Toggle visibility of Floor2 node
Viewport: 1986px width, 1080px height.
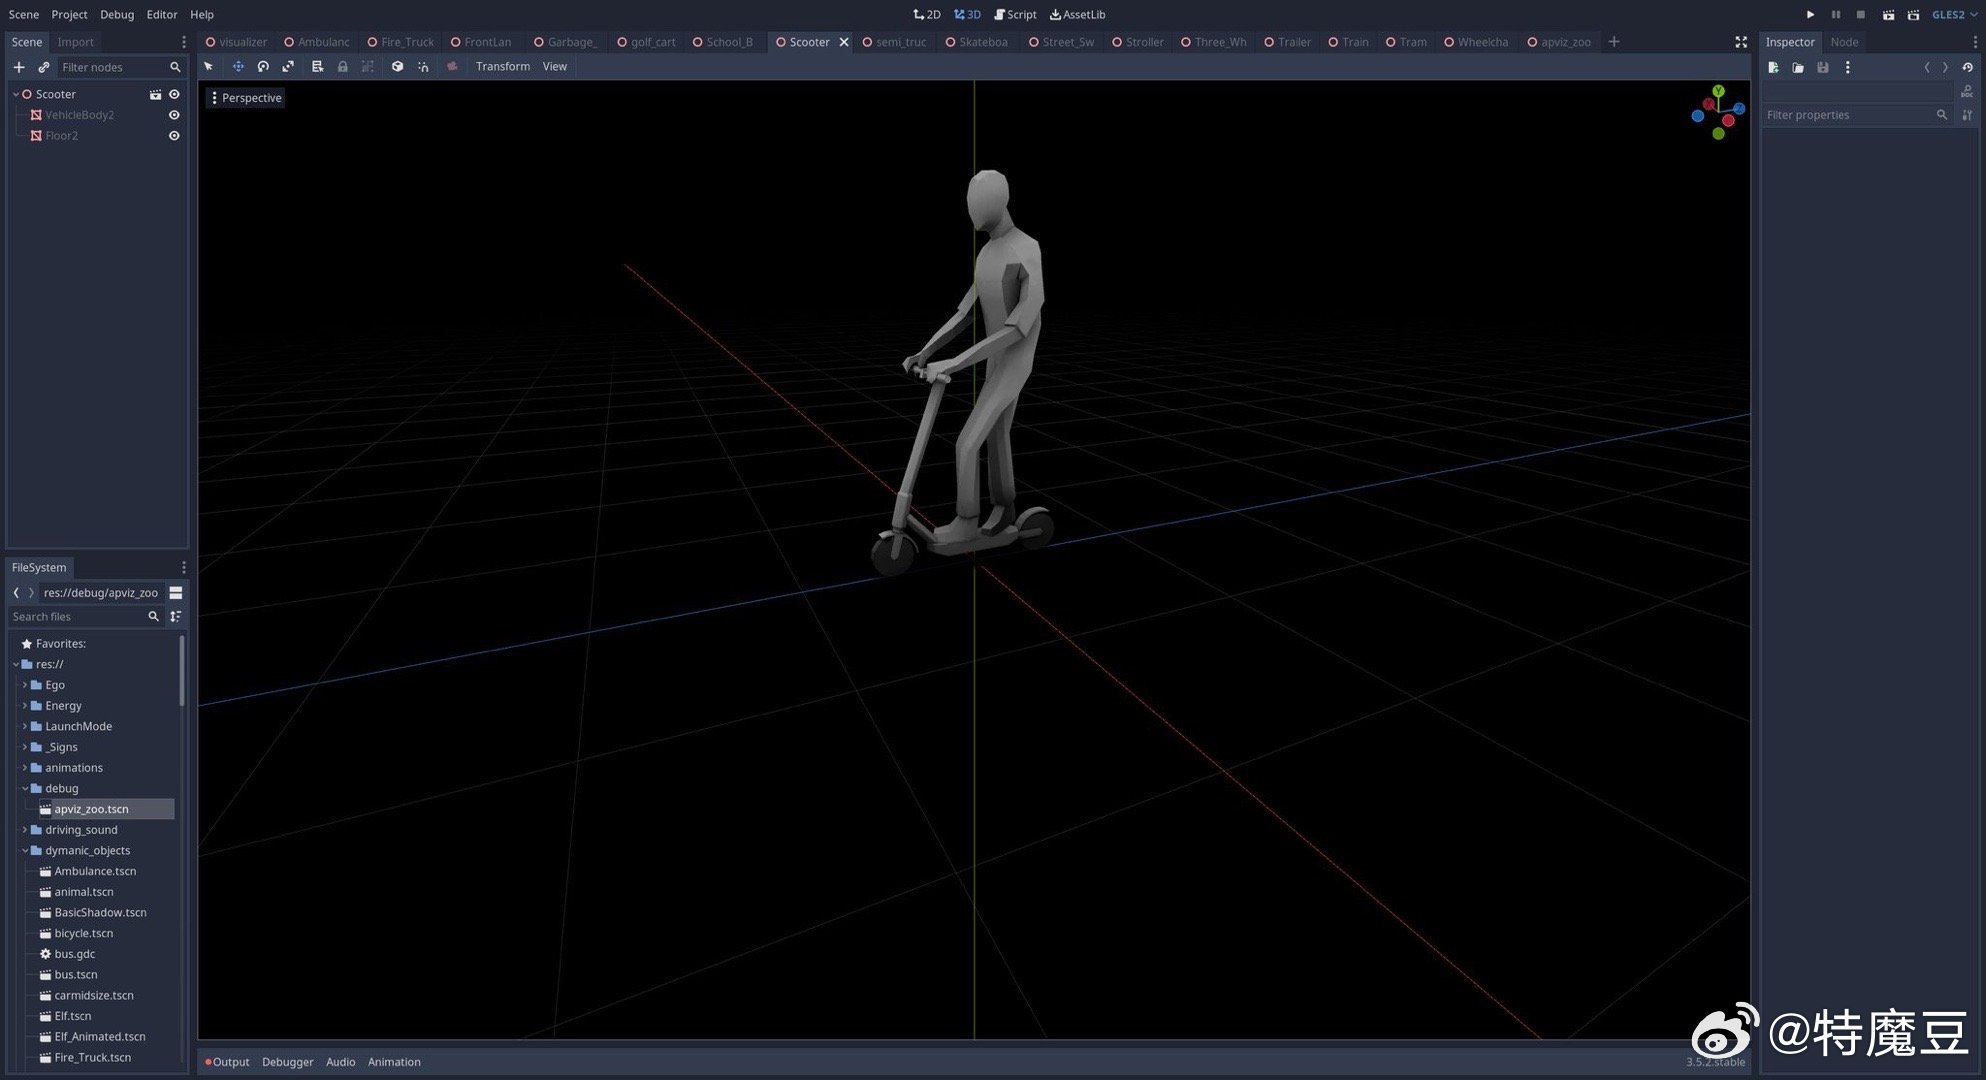[x=174, y=136]
